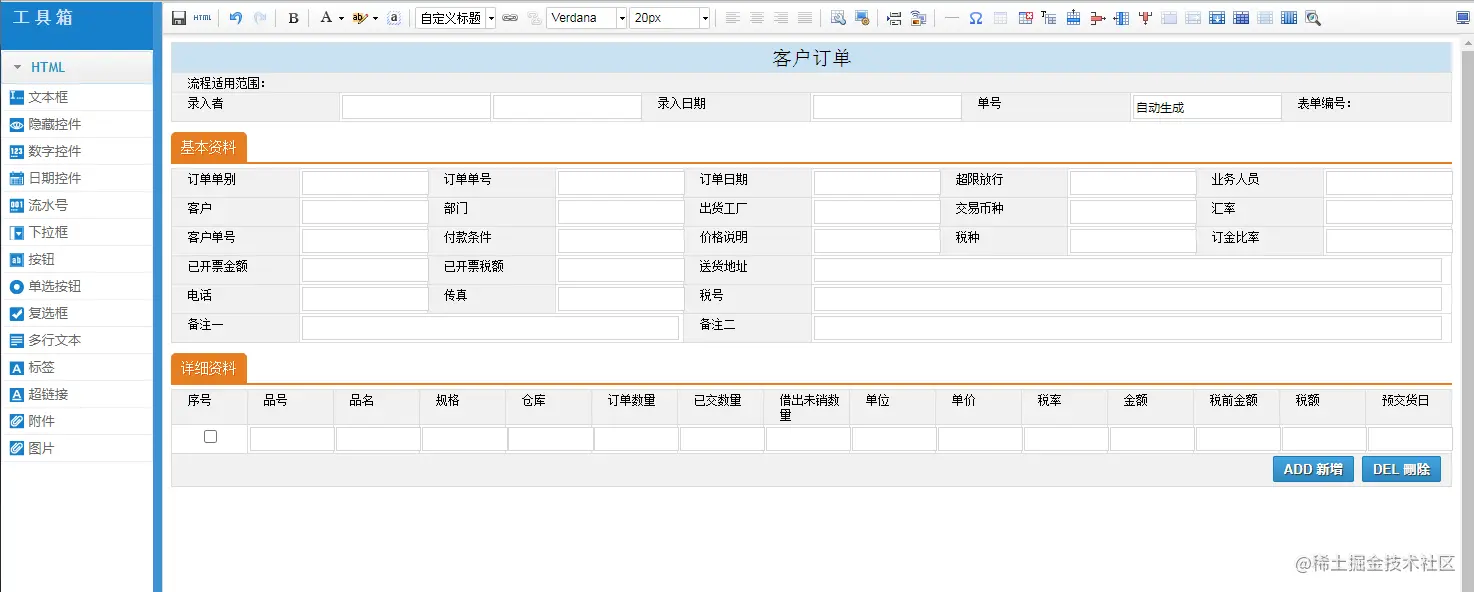Screen dimensions: 1474x592
Task: Select 多行文本 in toolbox
Action: tap(77, 340)
